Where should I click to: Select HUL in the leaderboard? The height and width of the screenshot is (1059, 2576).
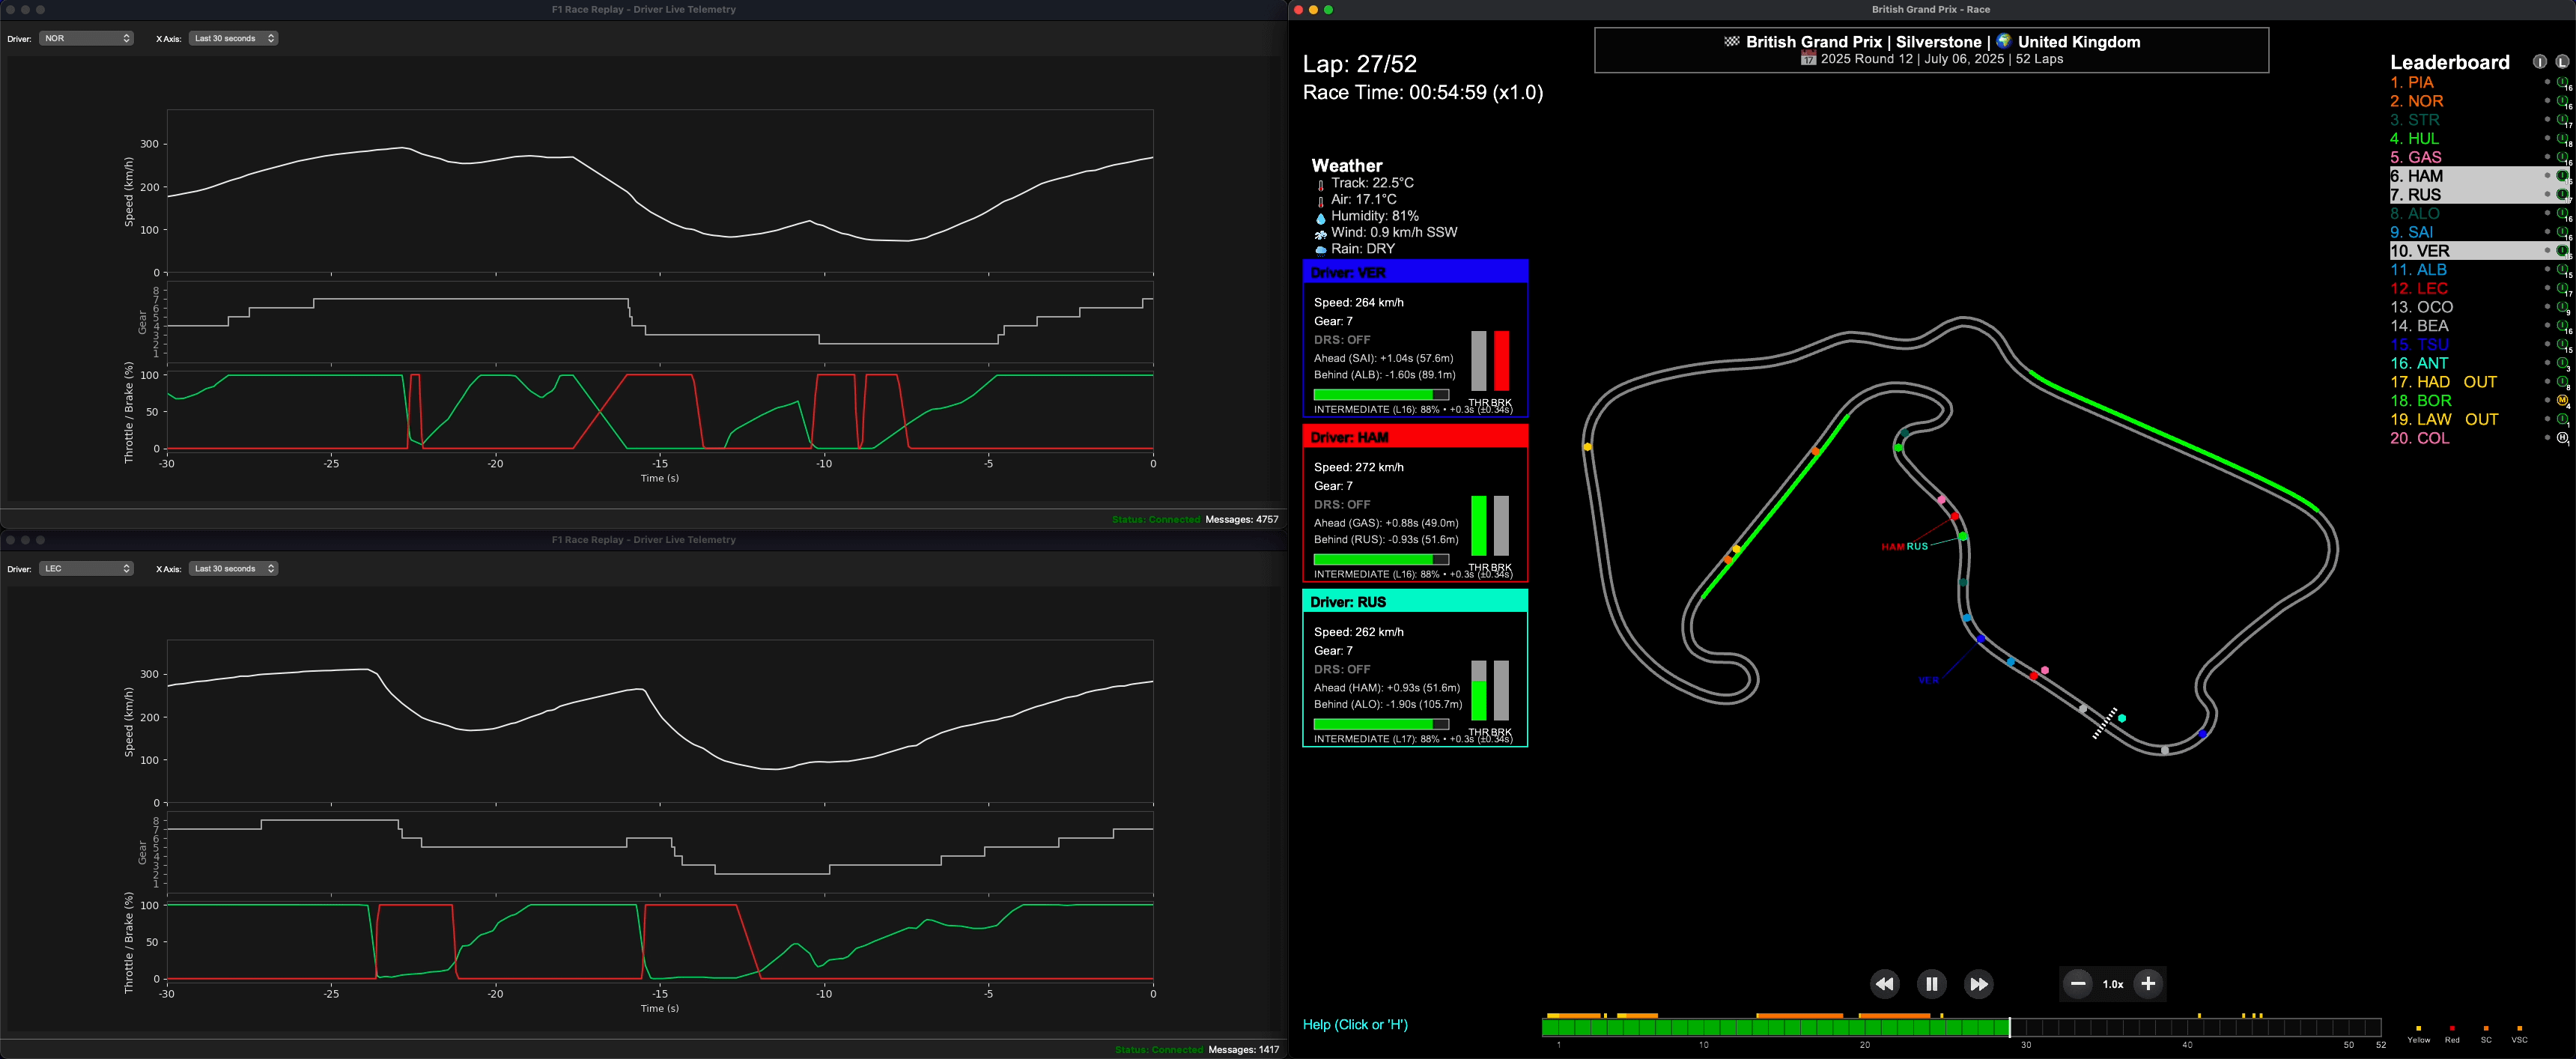[2414, 139]
